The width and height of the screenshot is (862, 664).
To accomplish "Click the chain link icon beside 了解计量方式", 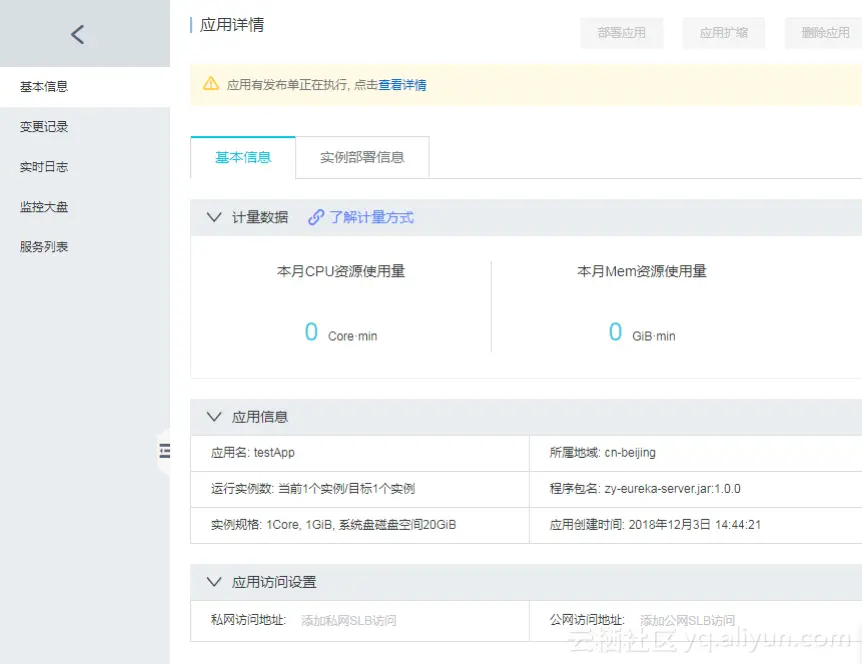I will tap(316, 217).
